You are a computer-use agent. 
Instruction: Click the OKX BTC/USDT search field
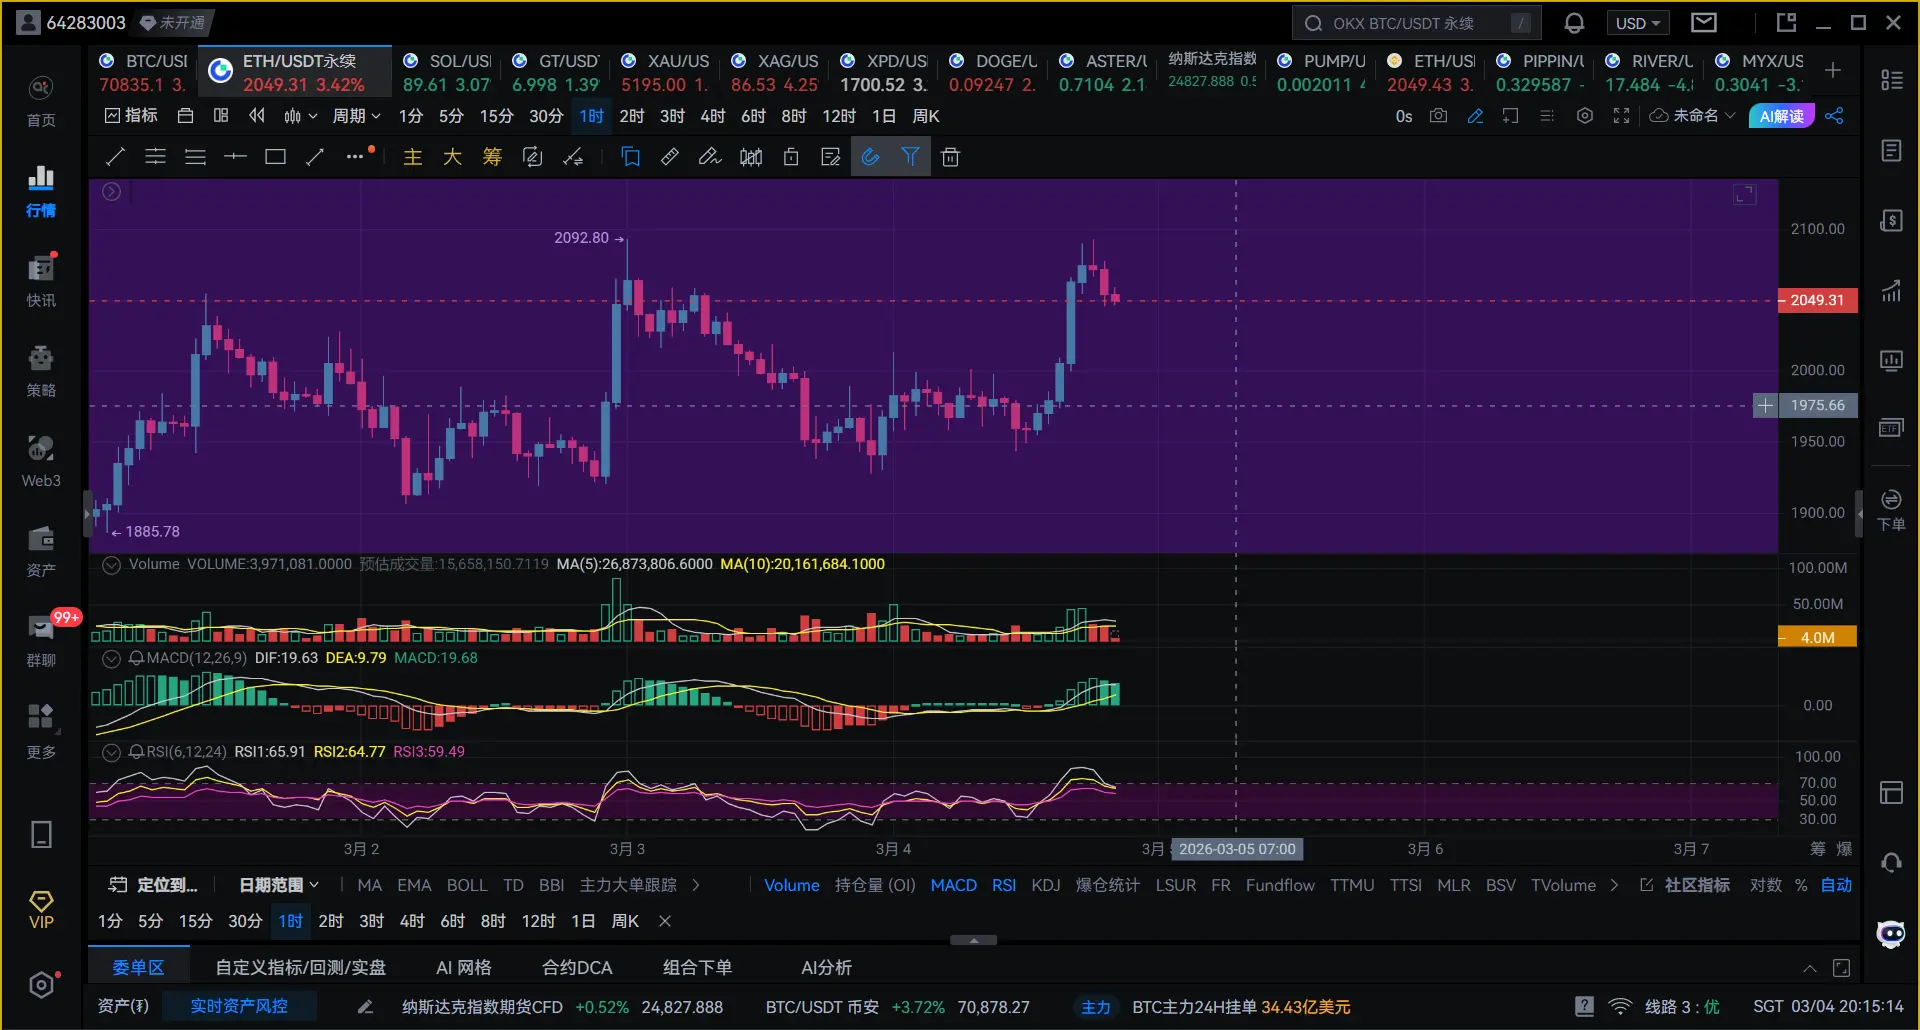click(x=1415, y=23)
